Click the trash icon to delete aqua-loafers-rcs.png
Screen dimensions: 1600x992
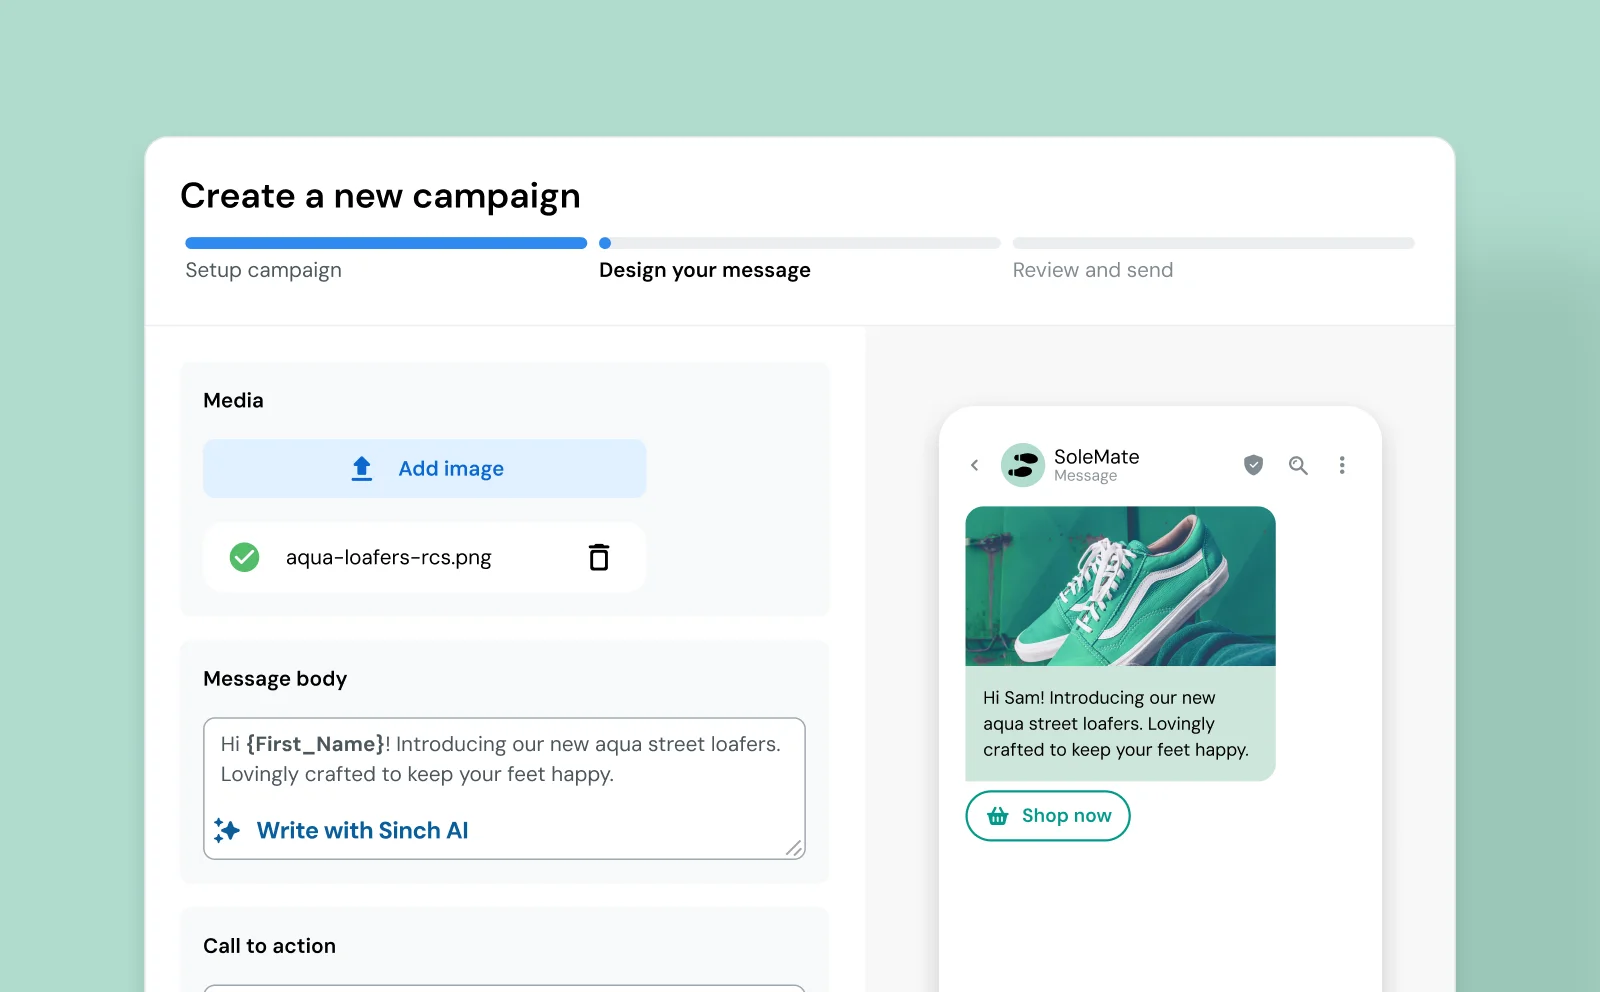(599, 557)
